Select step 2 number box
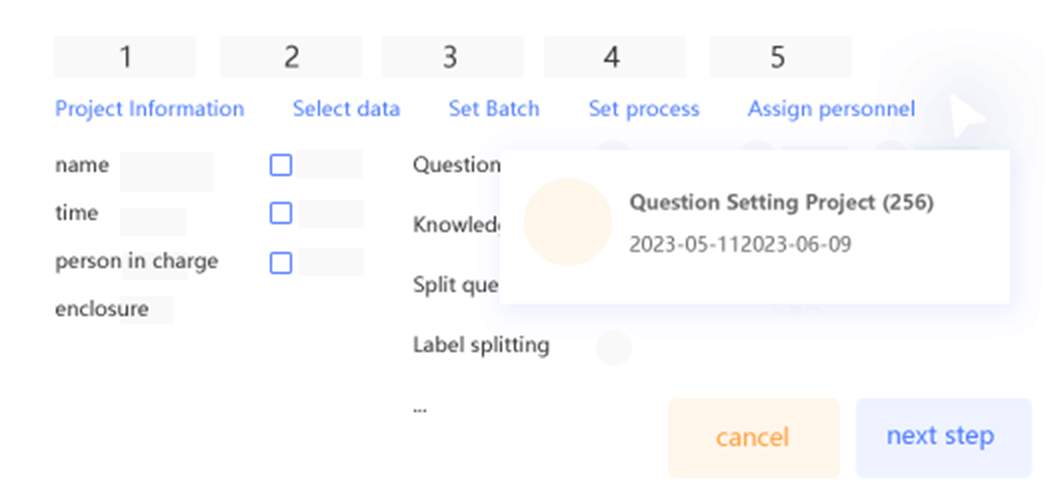 [x=291, y=57]
